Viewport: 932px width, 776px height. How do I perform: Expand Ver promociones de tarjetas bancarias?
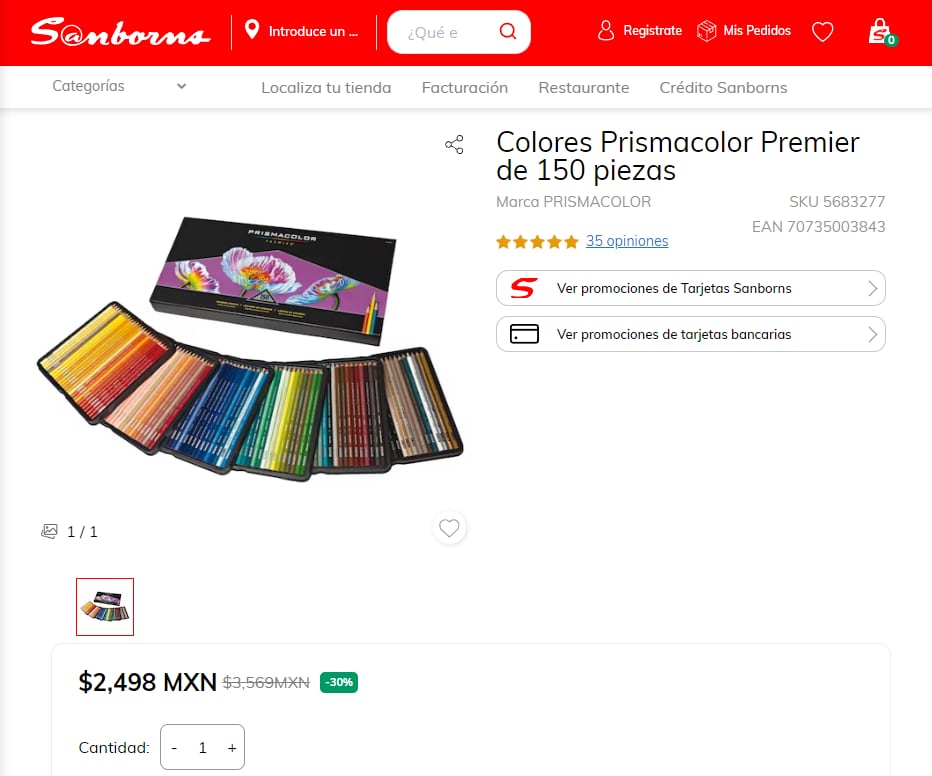pyautogui.click(x=690, y=334)
